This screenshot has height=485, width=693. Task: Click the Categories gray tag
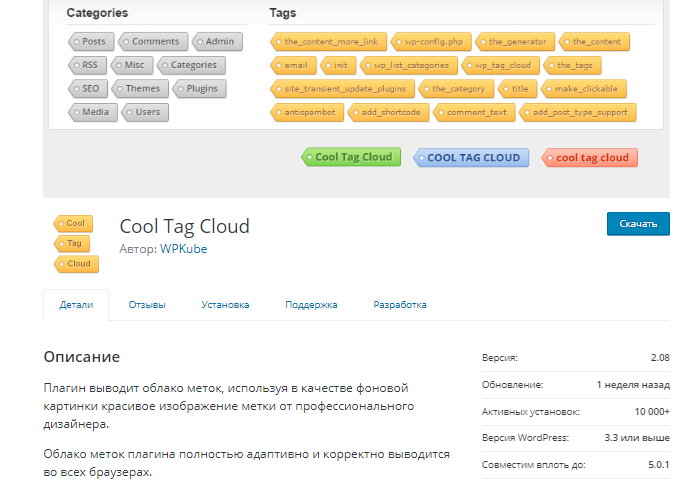tap(191, 65)
